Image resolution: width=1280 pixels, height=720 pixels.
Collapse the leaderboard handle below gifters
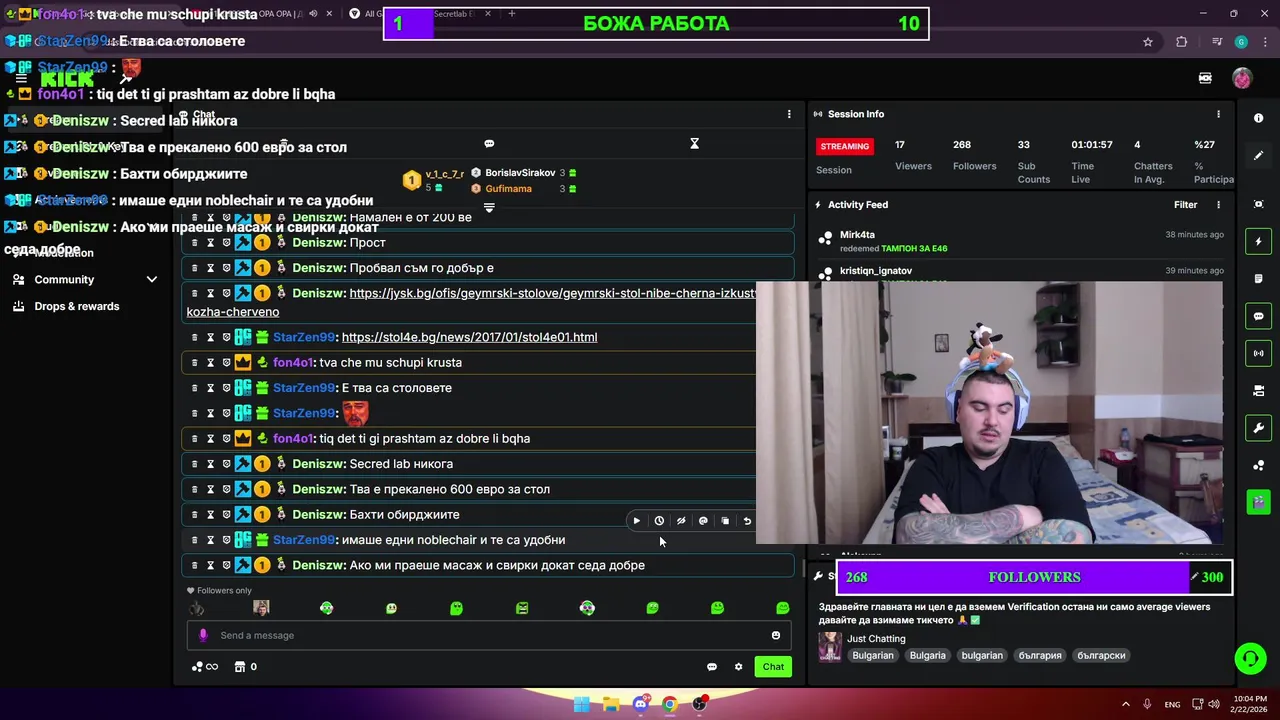[x=489, y=208]
